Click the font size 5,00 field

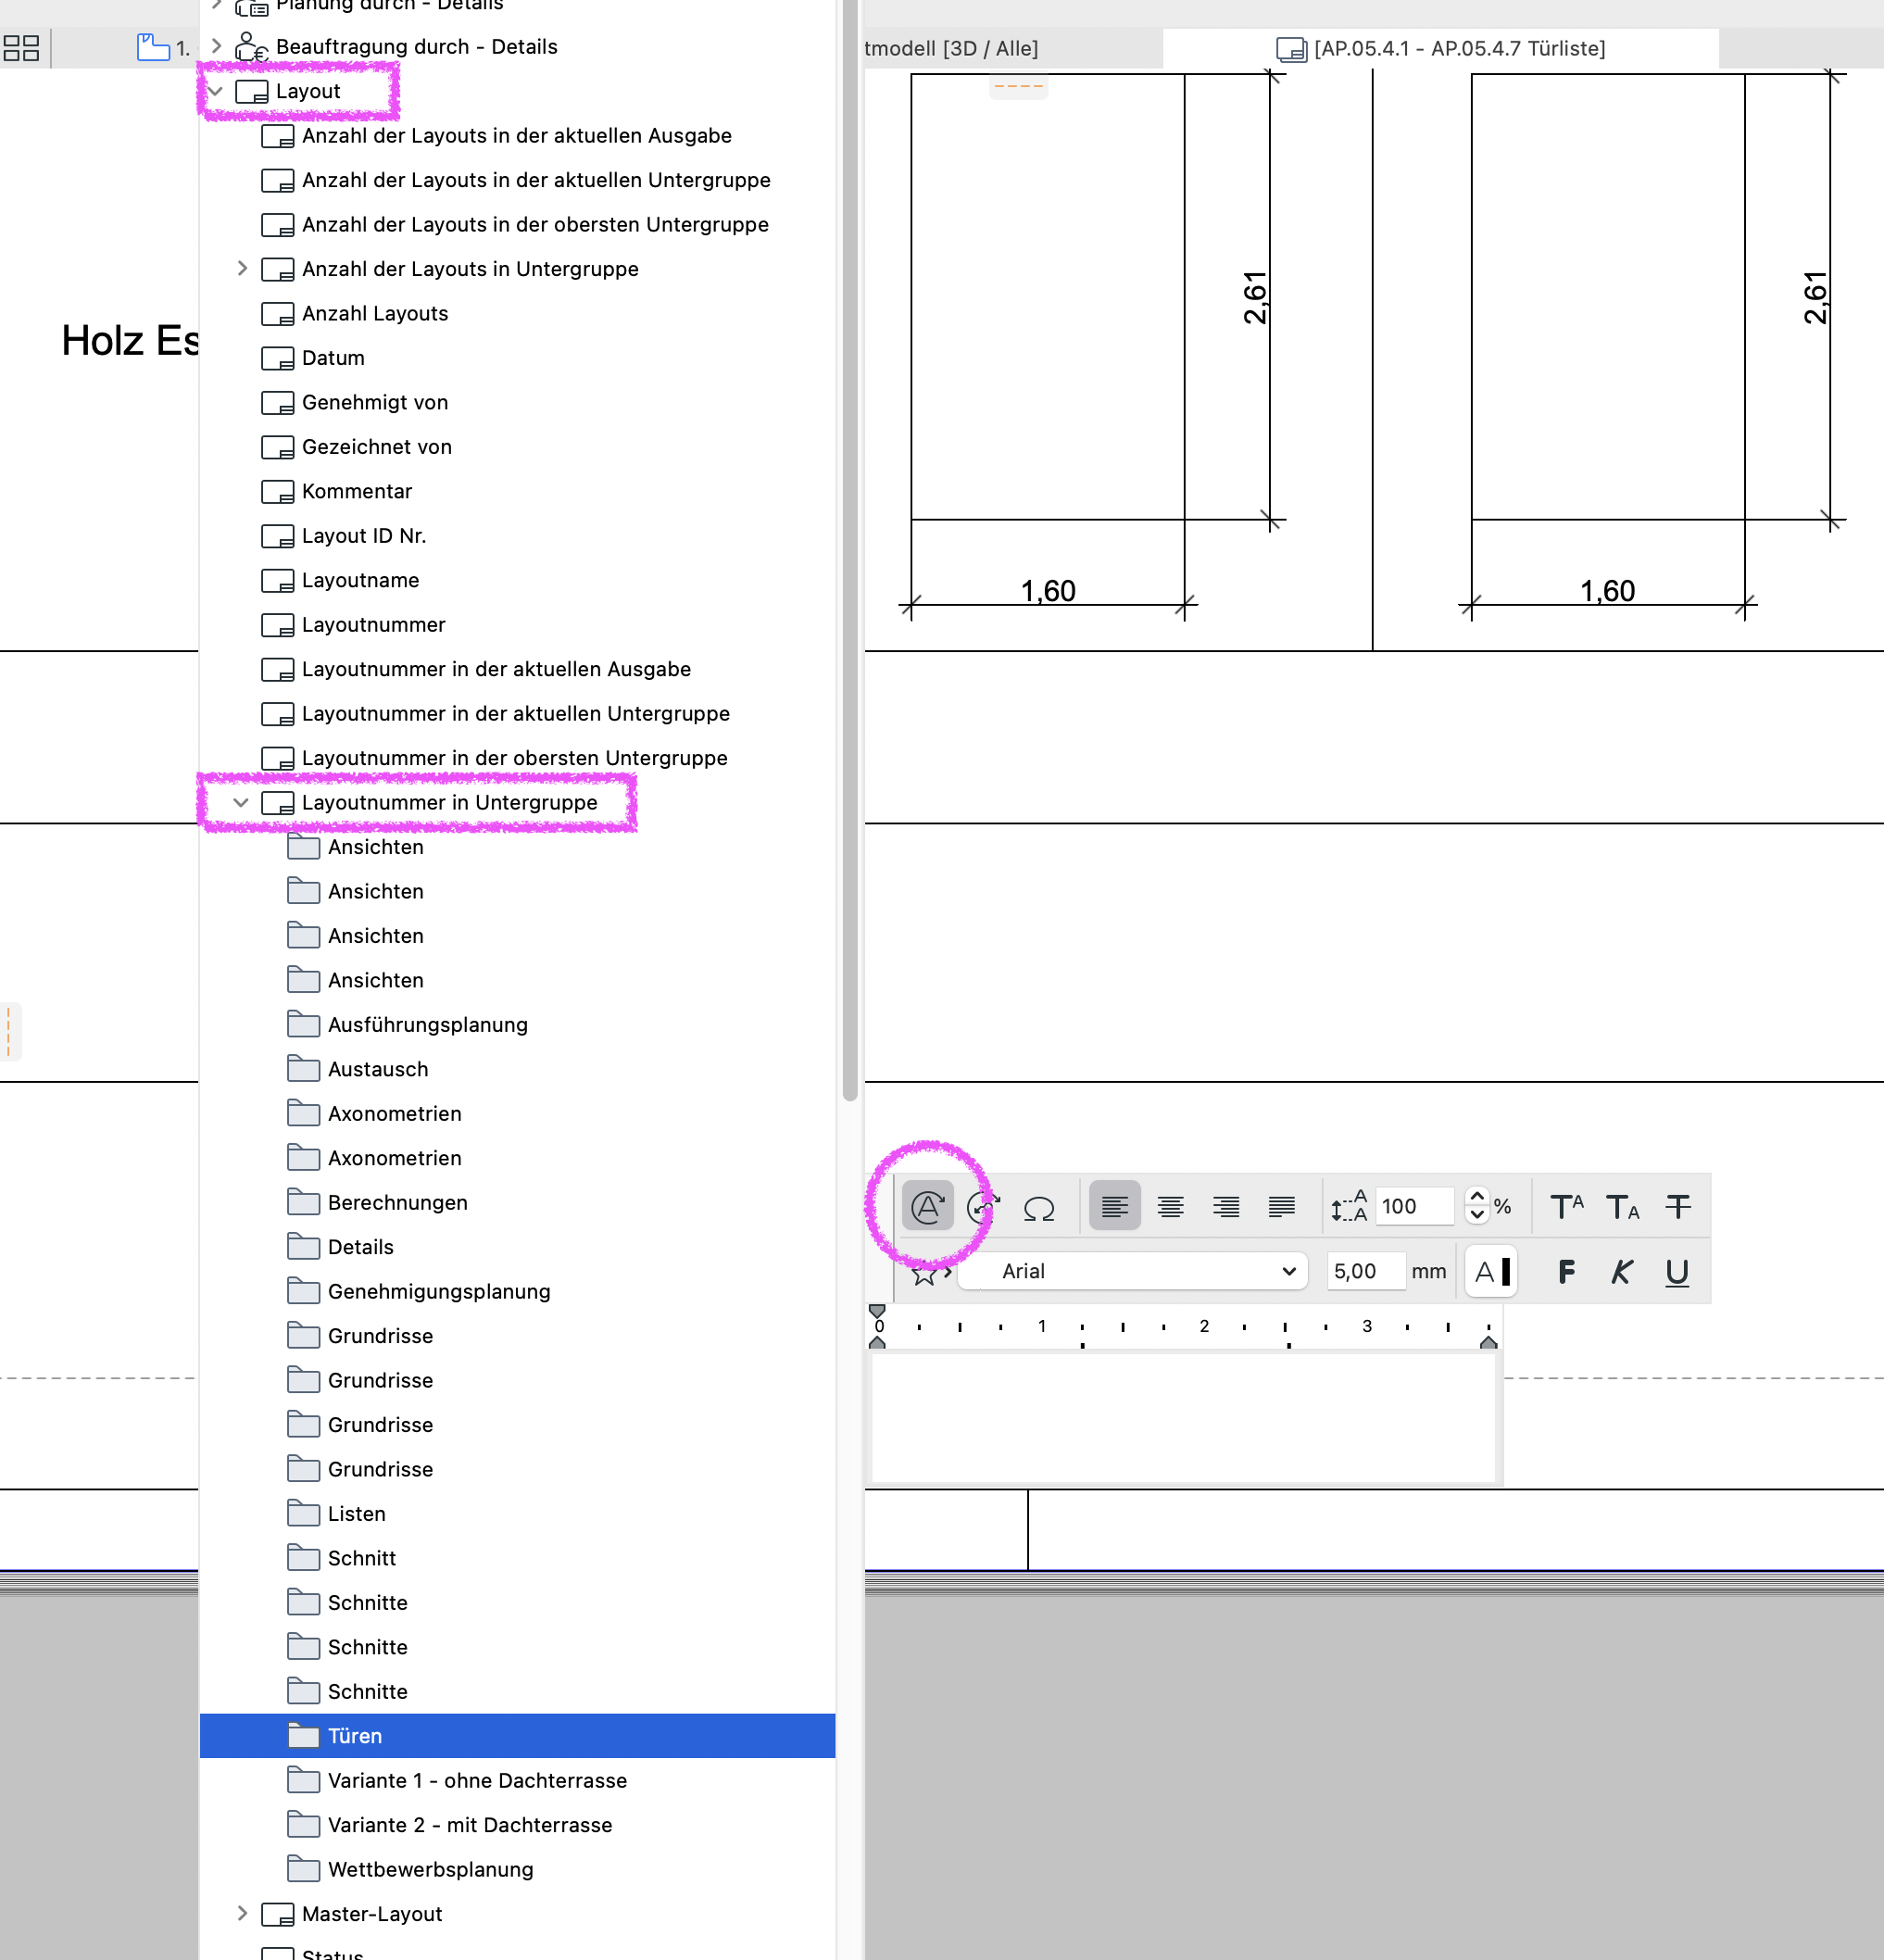[x=1364, y=1271]
